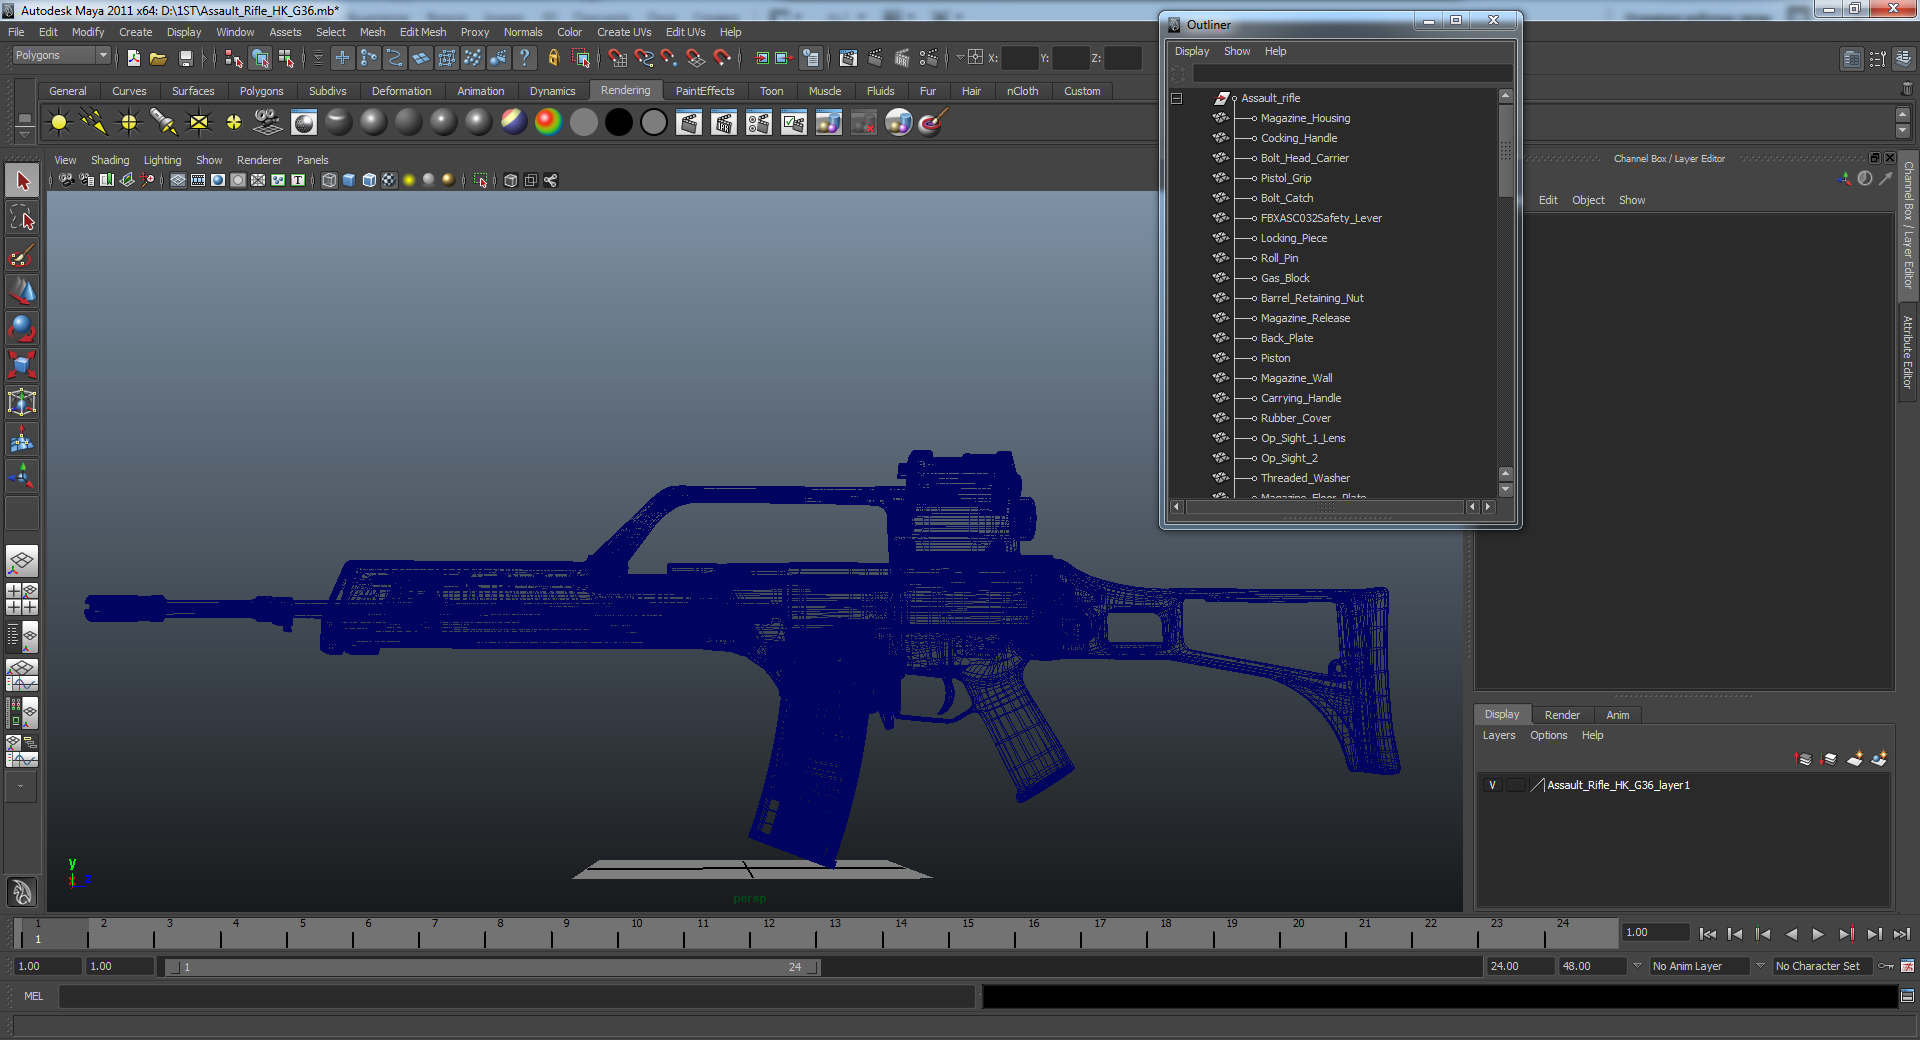Open the Rendering shelf tab
Image resolution: width=1920 pixels, height=1040 pixels.
(625, 90)
